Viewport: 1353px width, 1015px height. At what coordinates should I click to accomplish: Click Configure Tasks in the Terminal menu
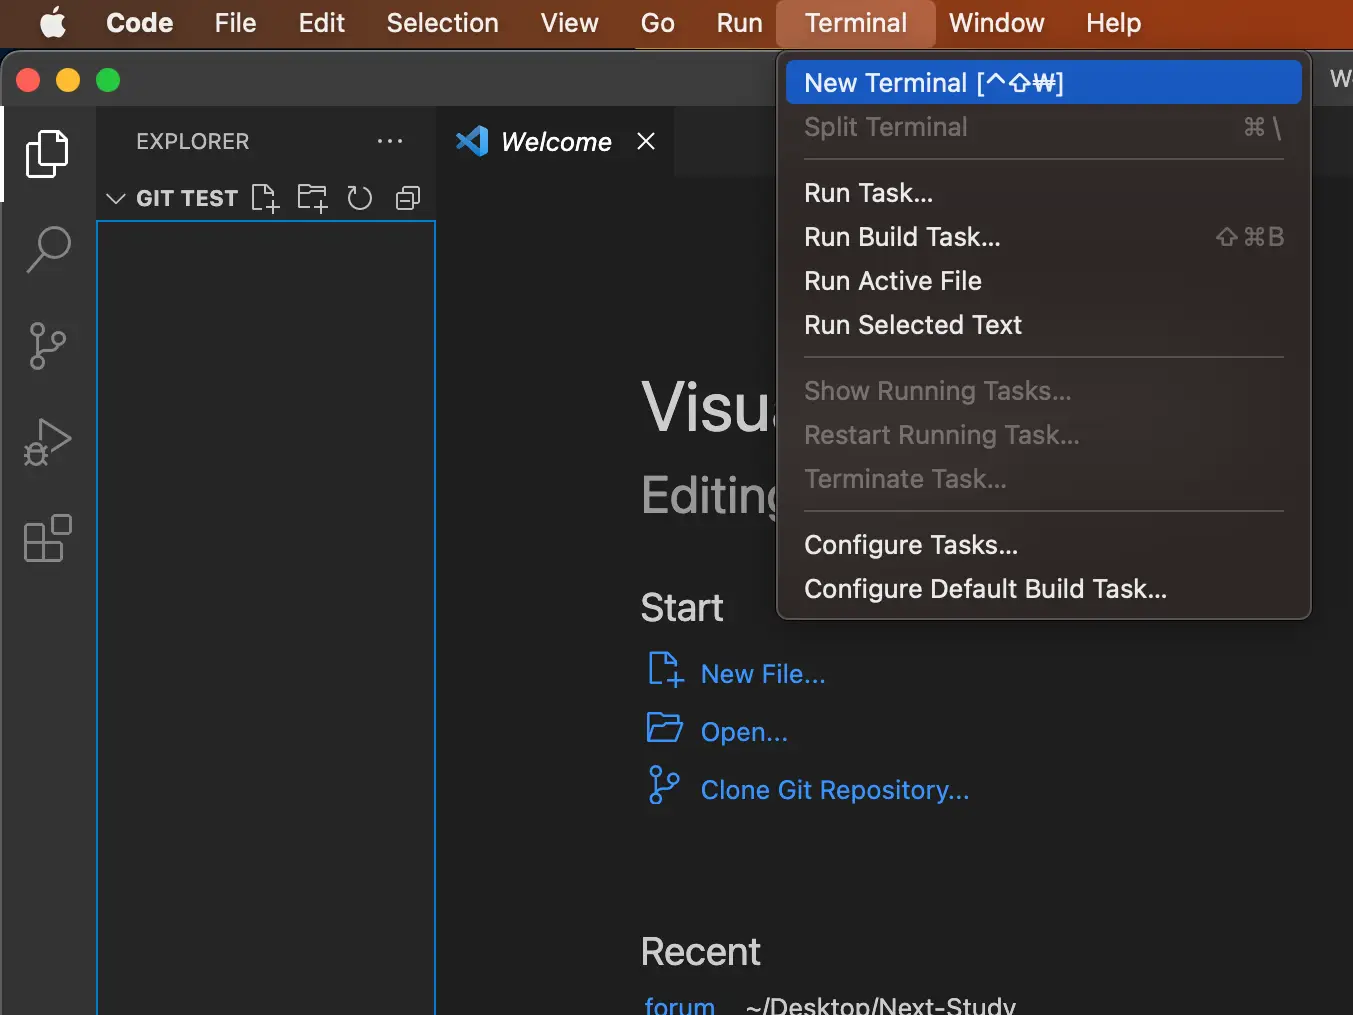(911, 544)
